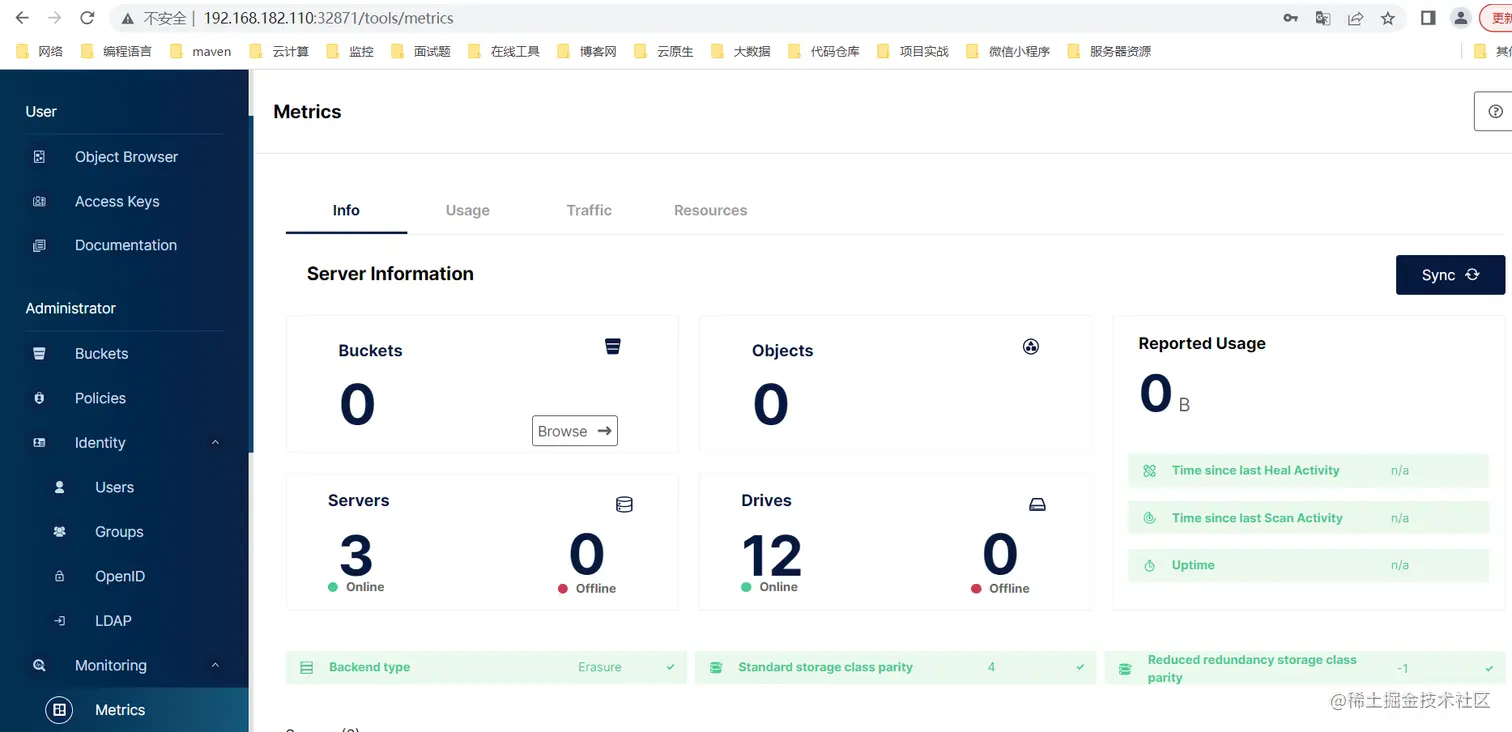Screen dimensions: 1512x732
Task: Click the Drives card drive icon
Action: 1037,505
